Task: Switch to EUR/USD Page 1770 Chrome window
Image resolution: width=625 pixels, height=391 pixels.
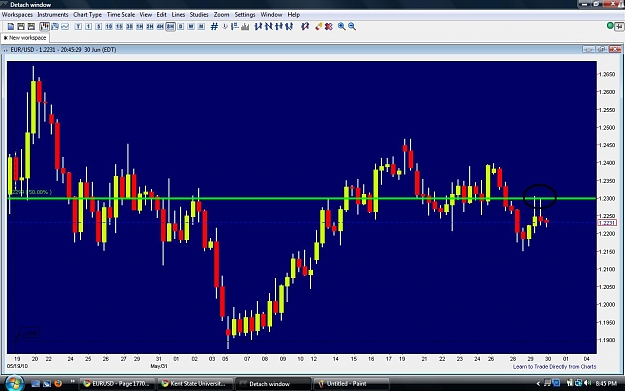Action: click(x=117, y=384)
